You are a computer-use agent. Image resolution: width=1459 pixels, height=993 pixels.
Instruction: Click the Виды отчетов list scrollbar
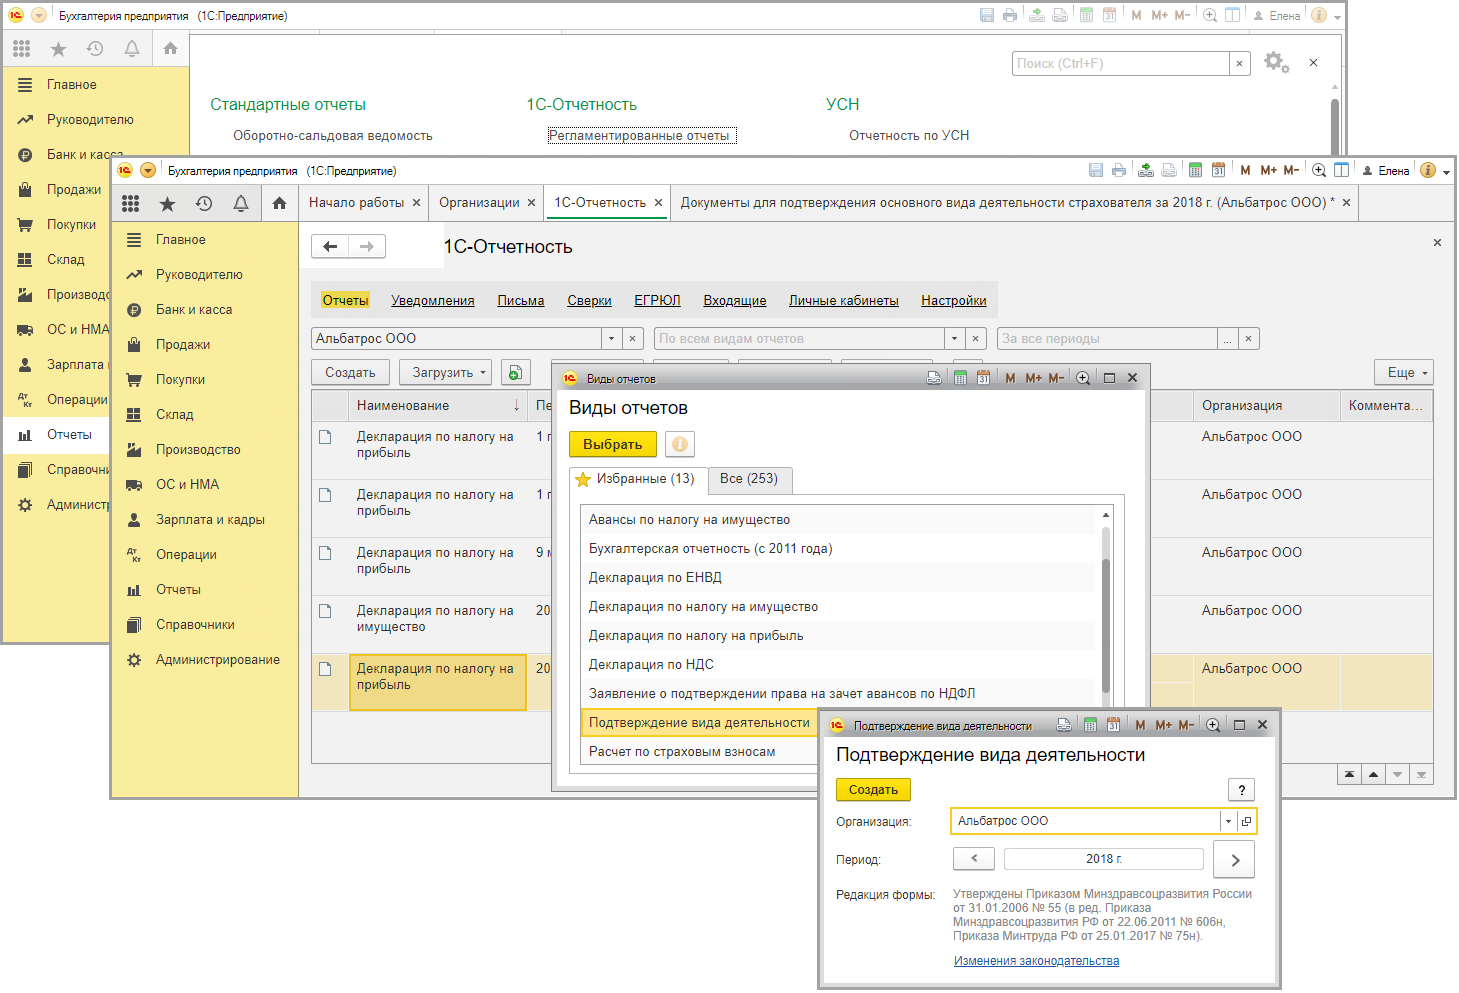pos(1106,624)
